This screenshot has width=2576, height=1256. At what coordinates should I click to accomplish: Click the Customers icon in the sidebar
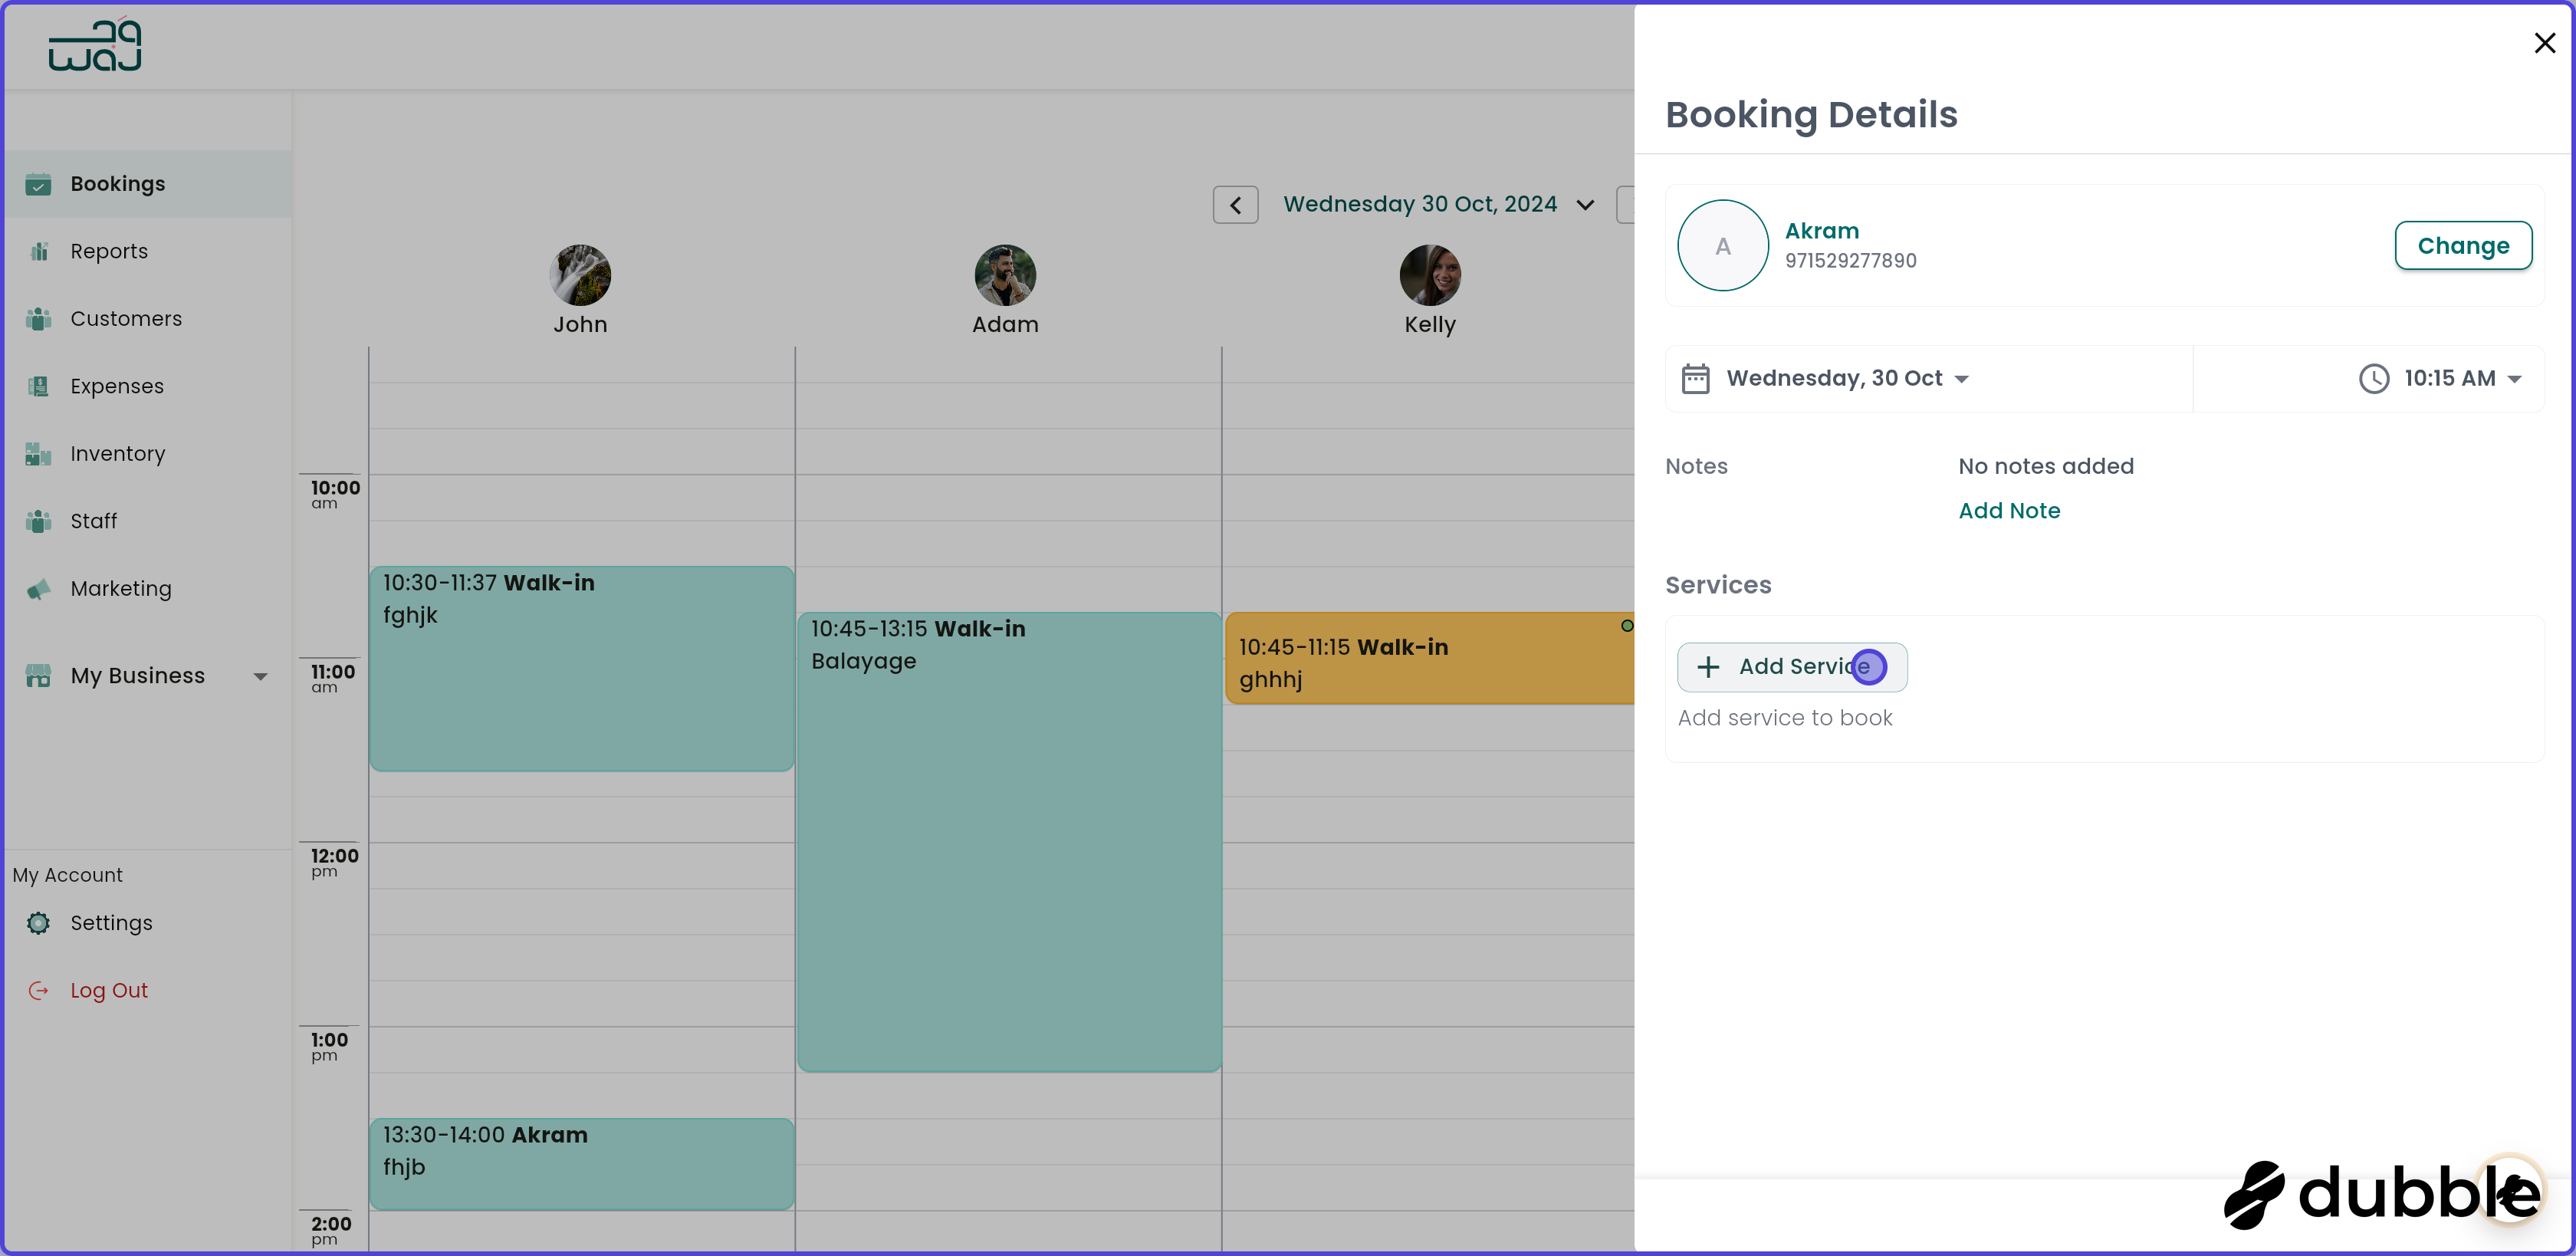38,318
